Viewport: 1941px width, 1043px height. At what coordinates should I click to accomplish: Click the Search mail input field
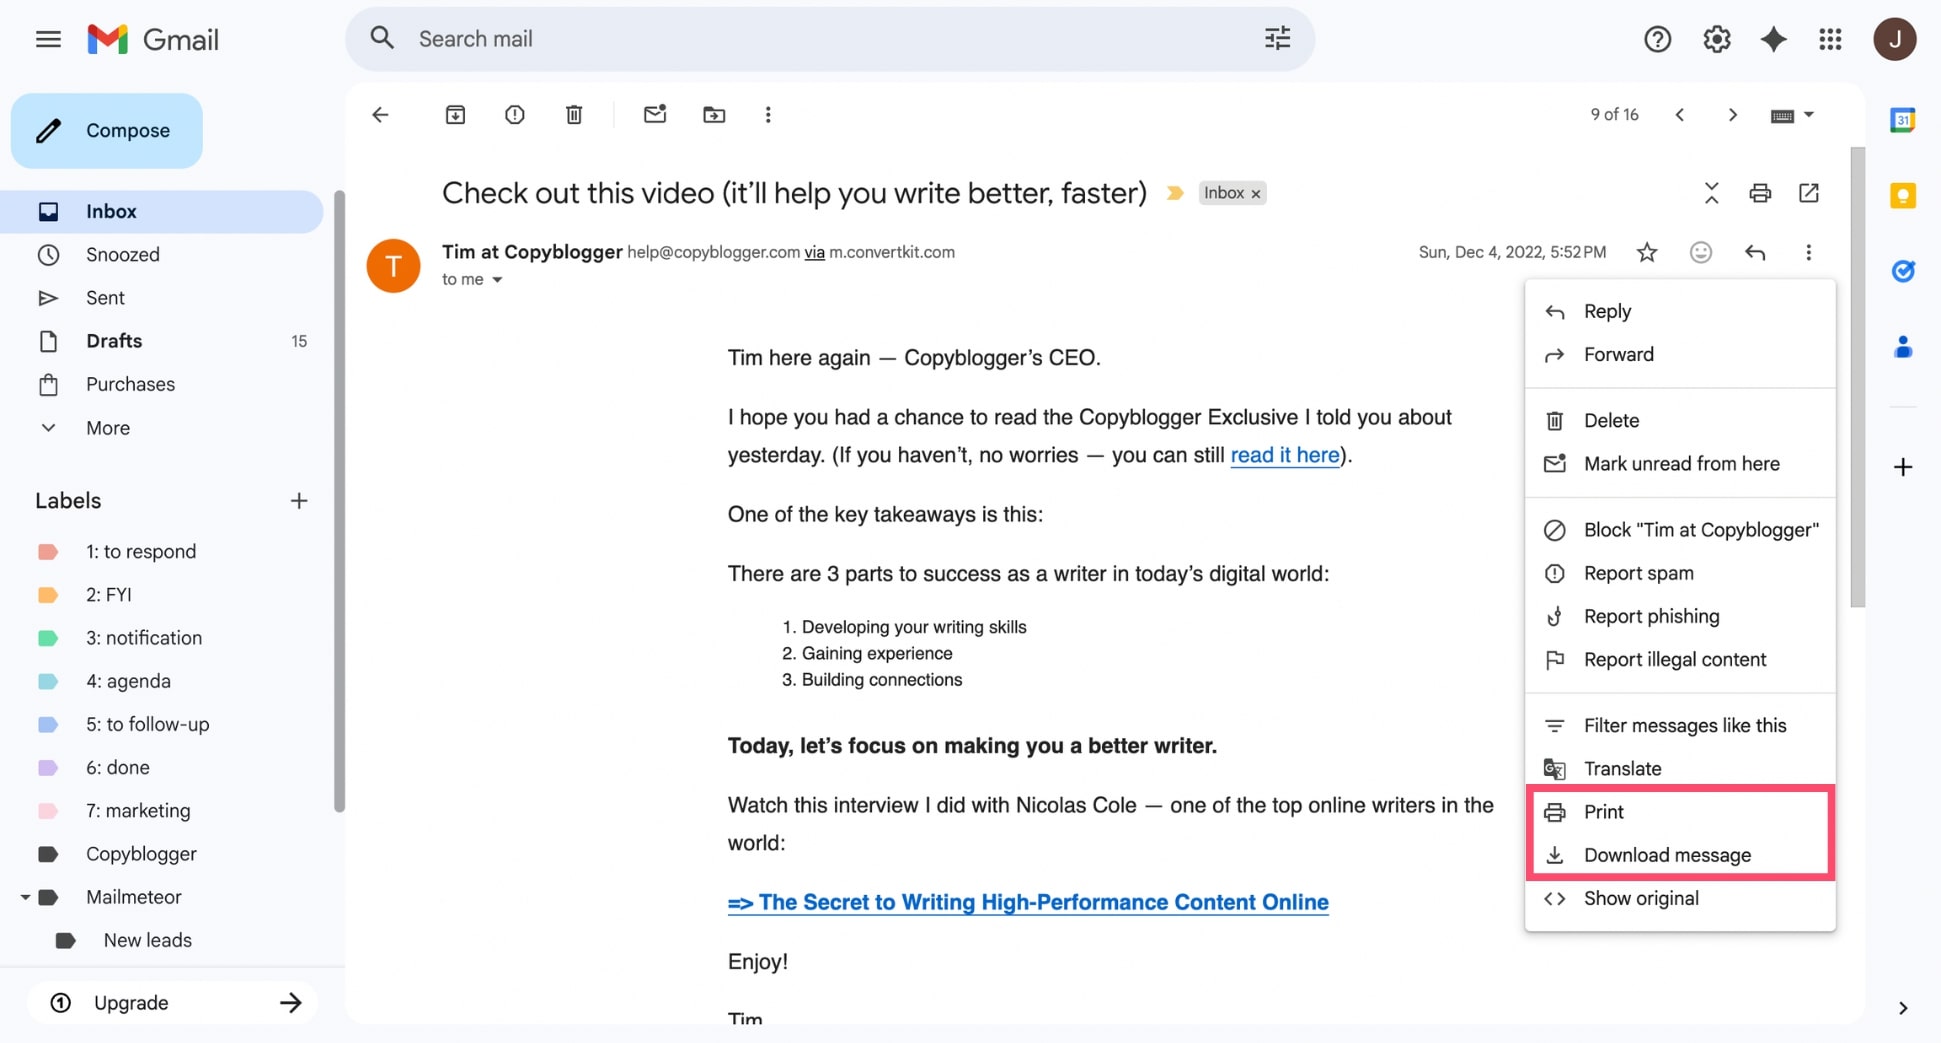coord(700,38)
